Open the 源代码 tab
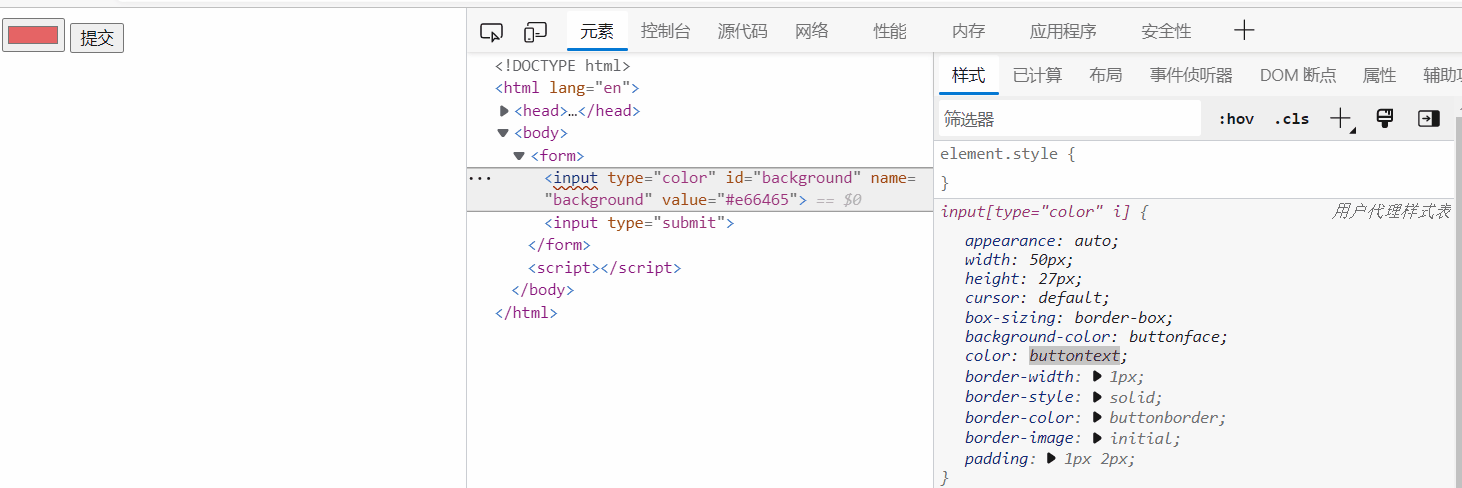 [x=742, y=31]
